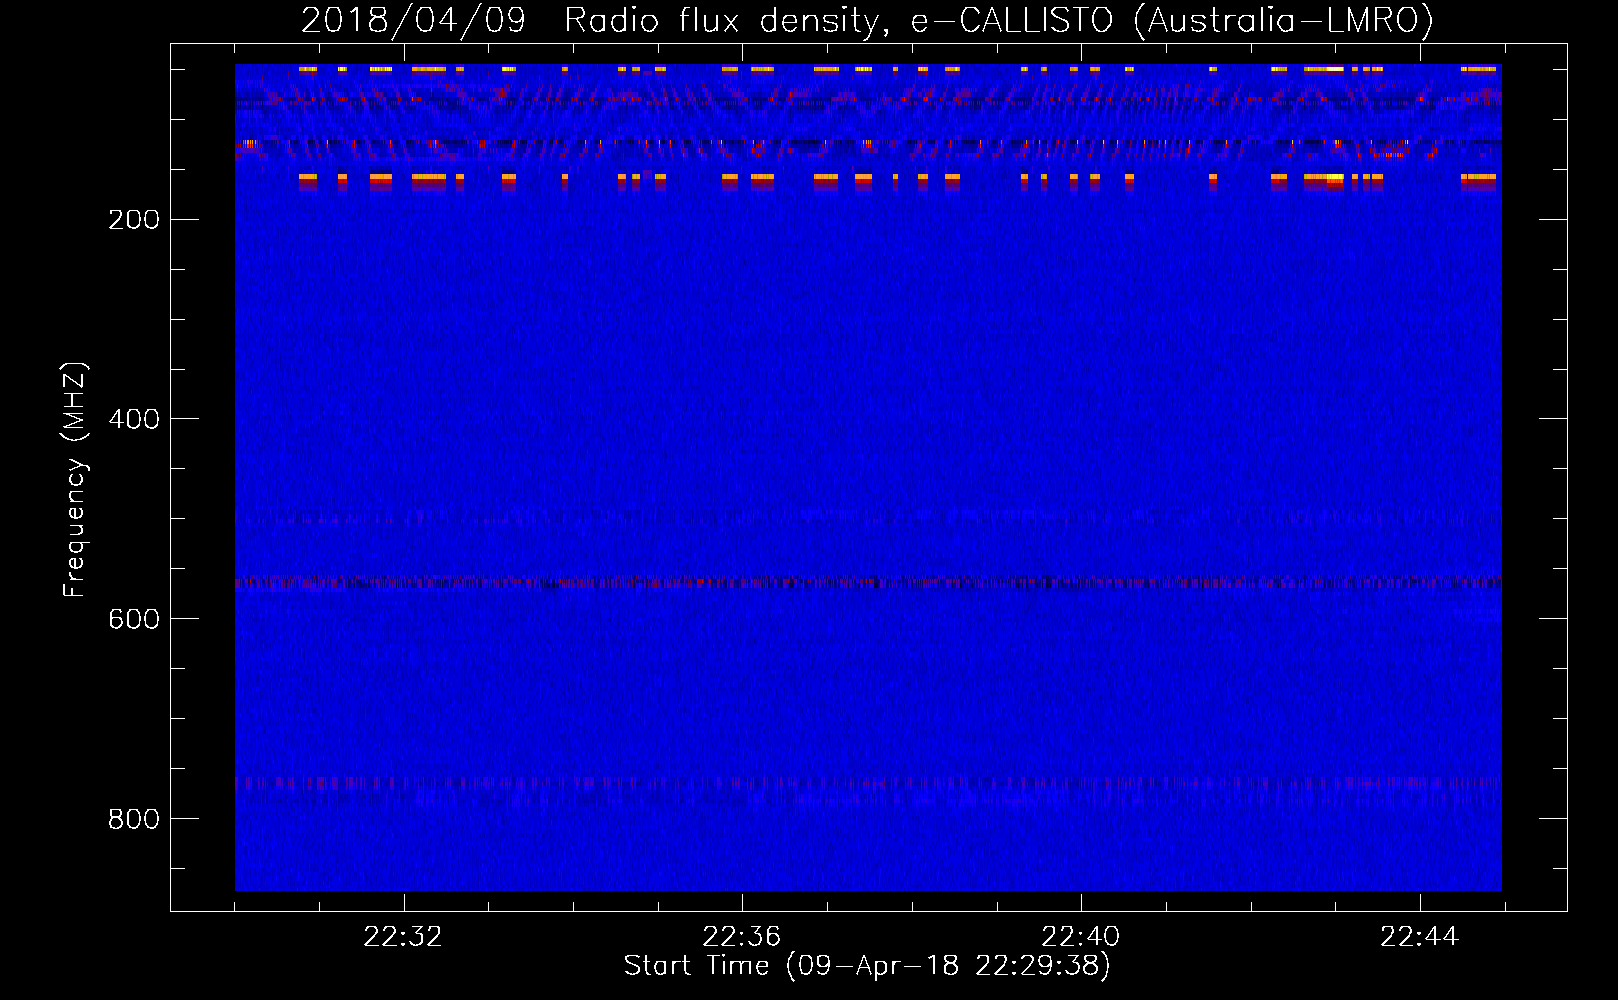The width and height of the screenshot is (1618, 1000).
Task: Select the 'Frequency (MHZ)' axis label
Action: 75,480
